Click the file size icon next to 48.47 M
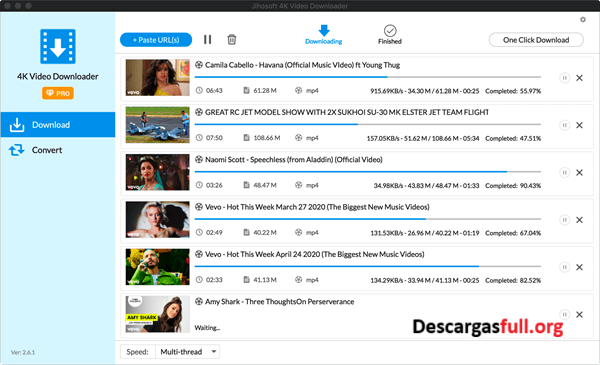 click(x=246, y=185)
